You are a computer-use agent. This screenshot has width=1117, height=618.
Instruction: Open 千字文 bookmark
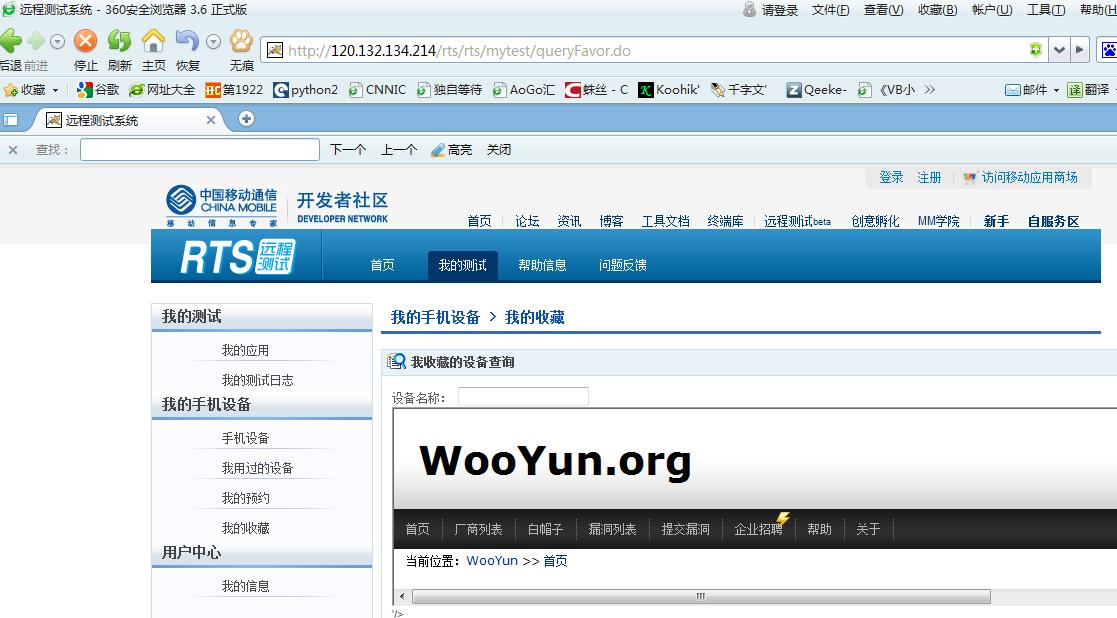pos(739,90)
